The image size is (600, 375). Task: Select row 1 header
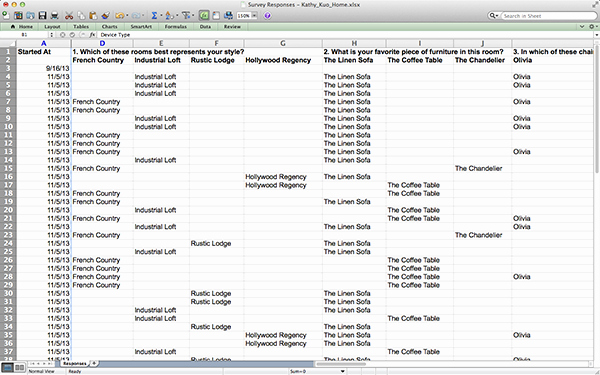[x=8, y=52]
